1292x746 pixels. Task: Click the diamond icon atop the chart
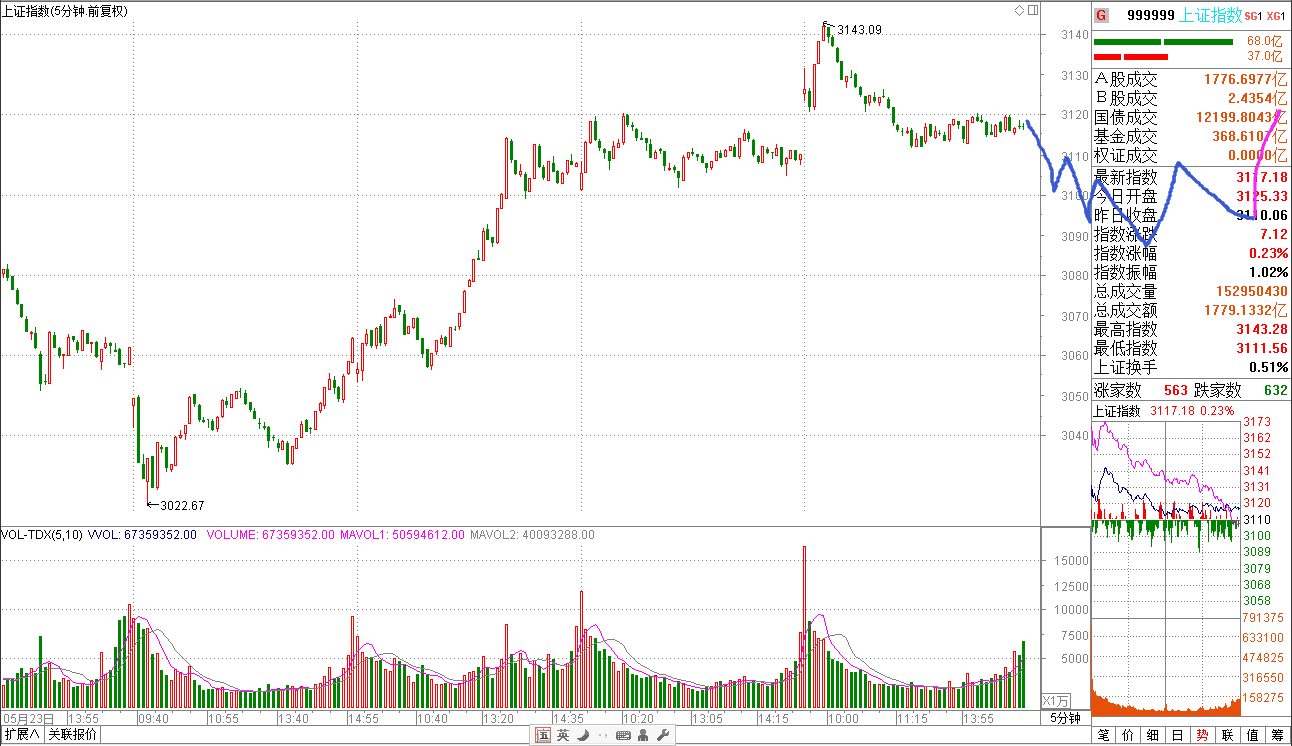tap(1019, 10)
